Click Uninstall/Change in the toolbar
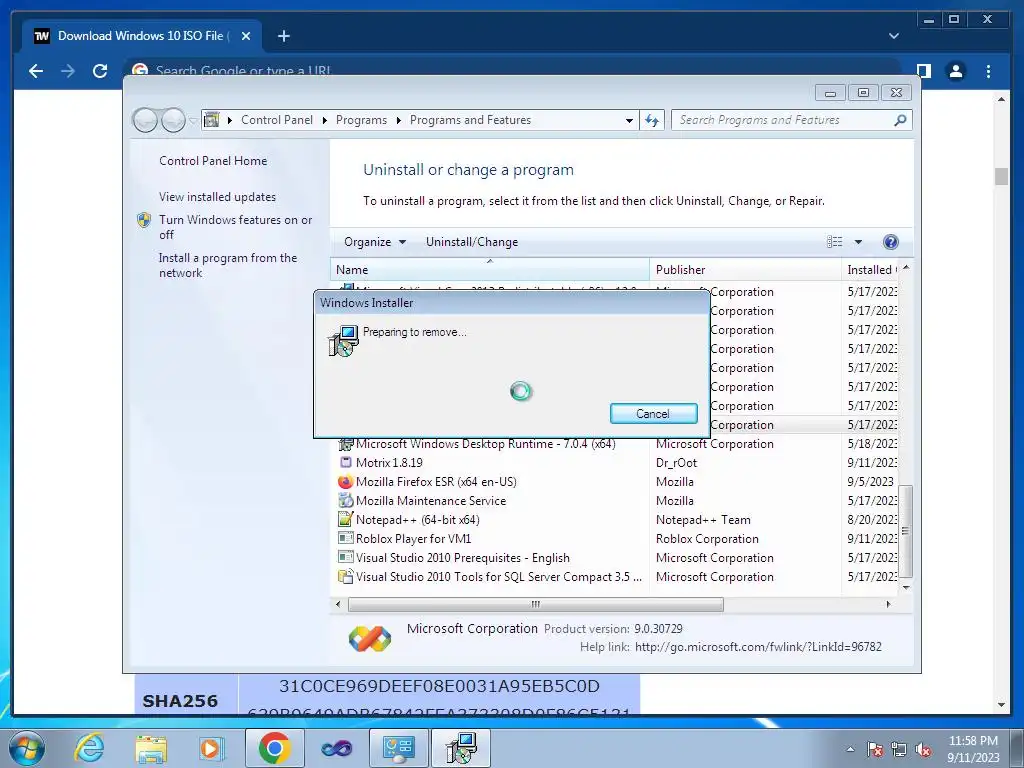 (472, 242)
